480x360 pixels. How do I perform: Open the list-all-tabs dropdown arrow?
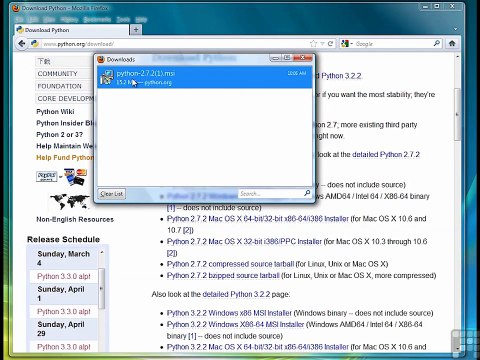pos(455,29)
